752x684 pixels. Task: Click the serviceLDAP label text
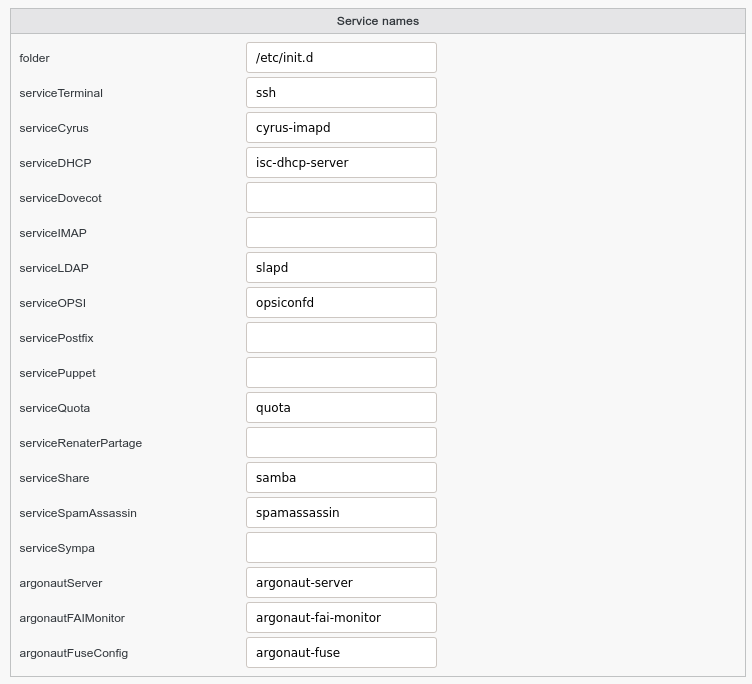[x=54, y=268]
